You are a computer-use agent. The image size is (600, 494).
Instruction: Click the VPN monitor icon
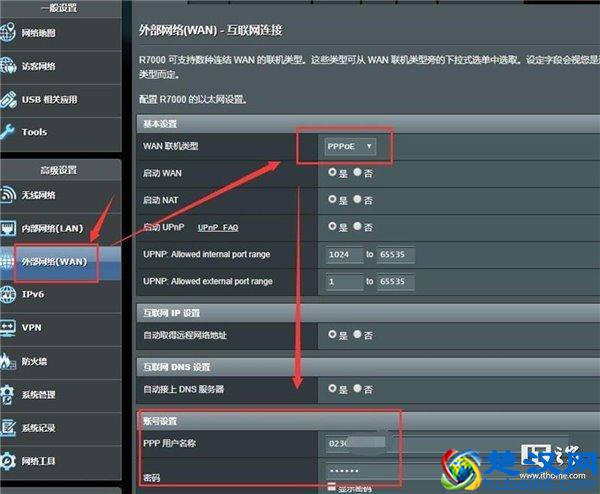pyautogui.click(x=8, y=328)
